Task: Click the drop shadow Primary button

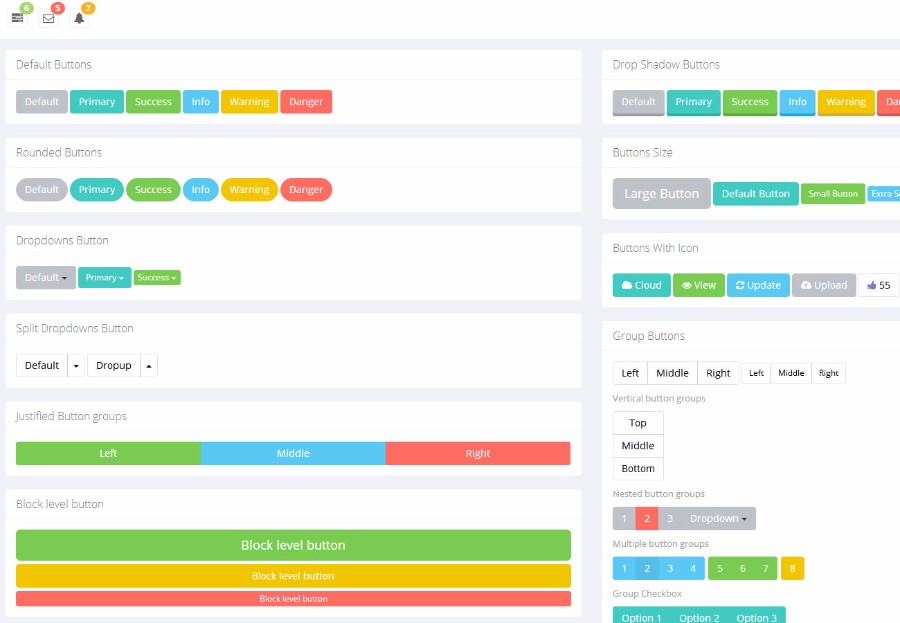Action: pyautogui.click(x=693, y=102)
